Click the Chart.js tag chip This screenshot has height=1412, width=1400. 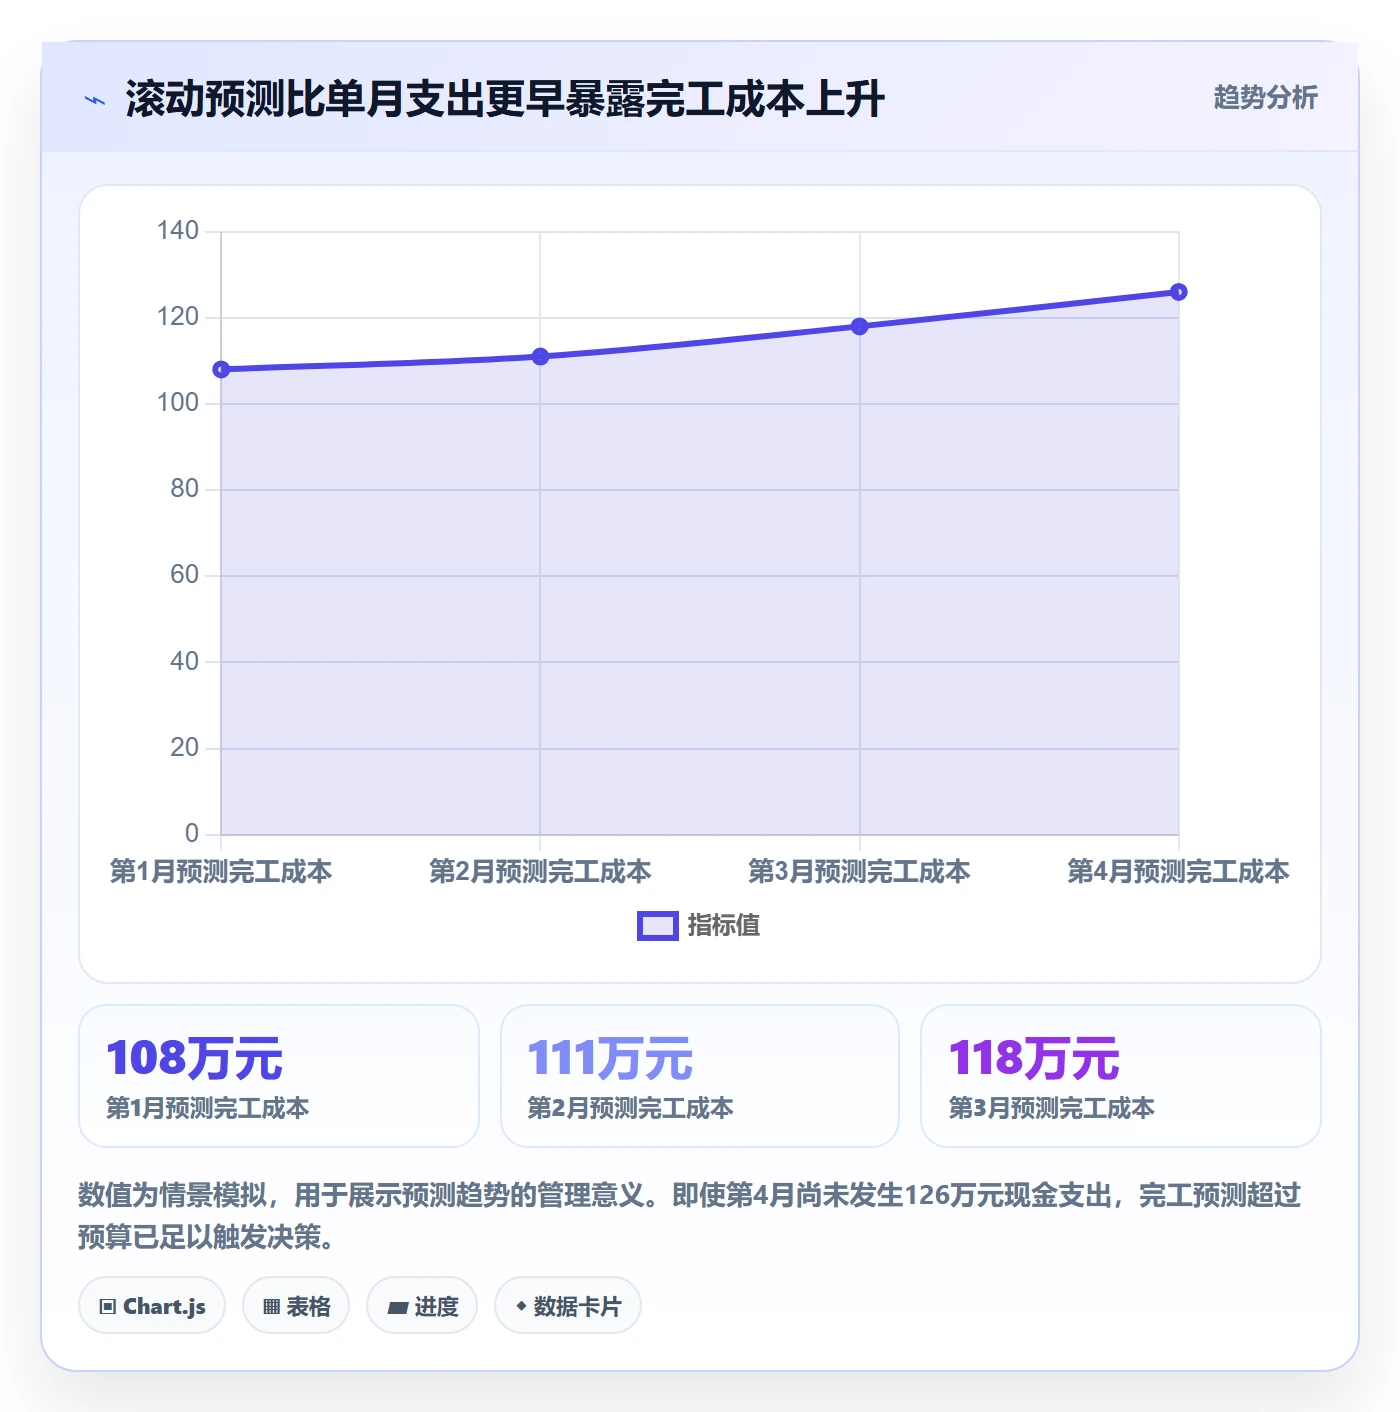pyautogui.click(x=152, y=1306)
